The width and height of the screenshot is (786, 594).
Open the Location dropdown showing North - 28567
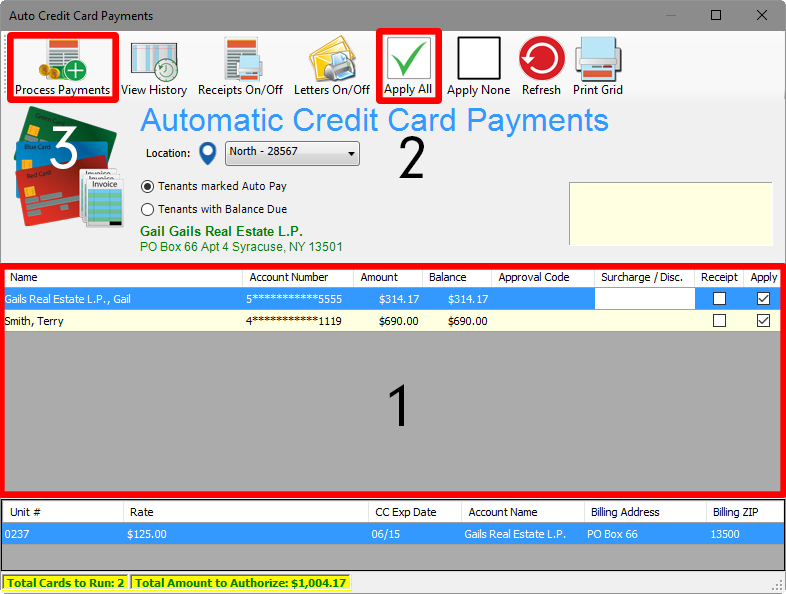click(x=292, y=153)
